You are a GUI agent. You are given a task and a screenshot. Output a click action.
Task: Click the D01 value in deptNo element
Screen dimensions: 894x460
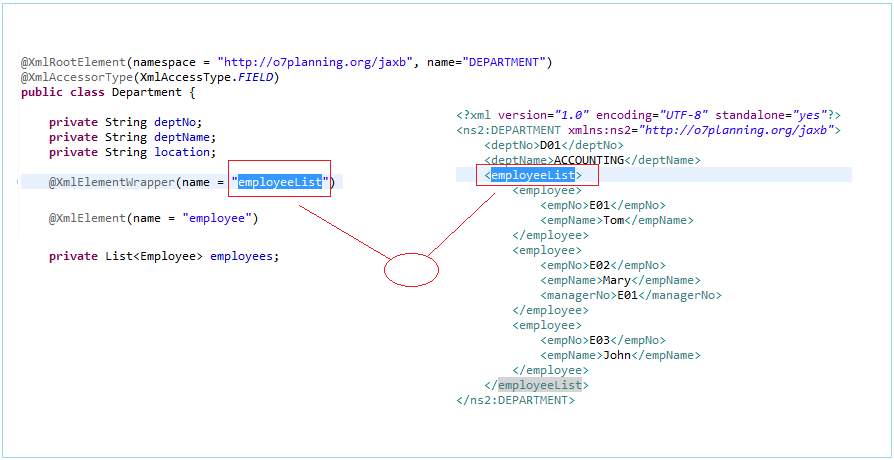[x=550, y=145]
